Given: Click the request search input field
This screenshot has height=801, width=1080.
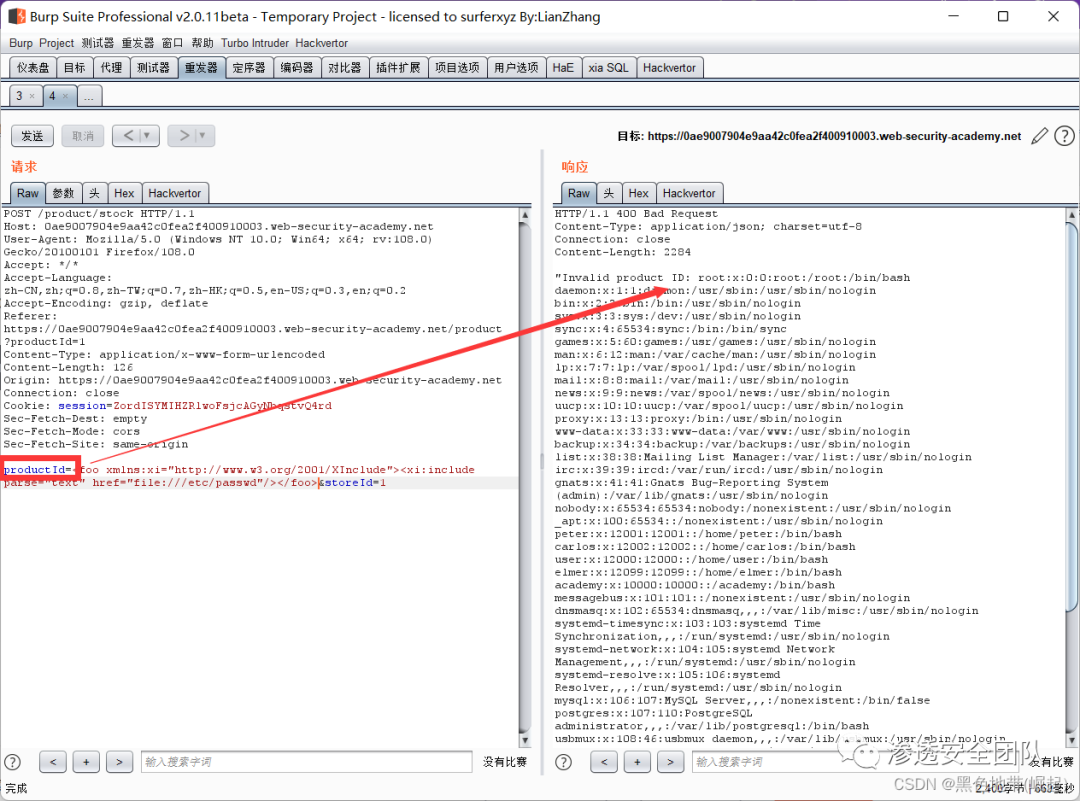Looking at the screenshot, I should click(307, 762).
